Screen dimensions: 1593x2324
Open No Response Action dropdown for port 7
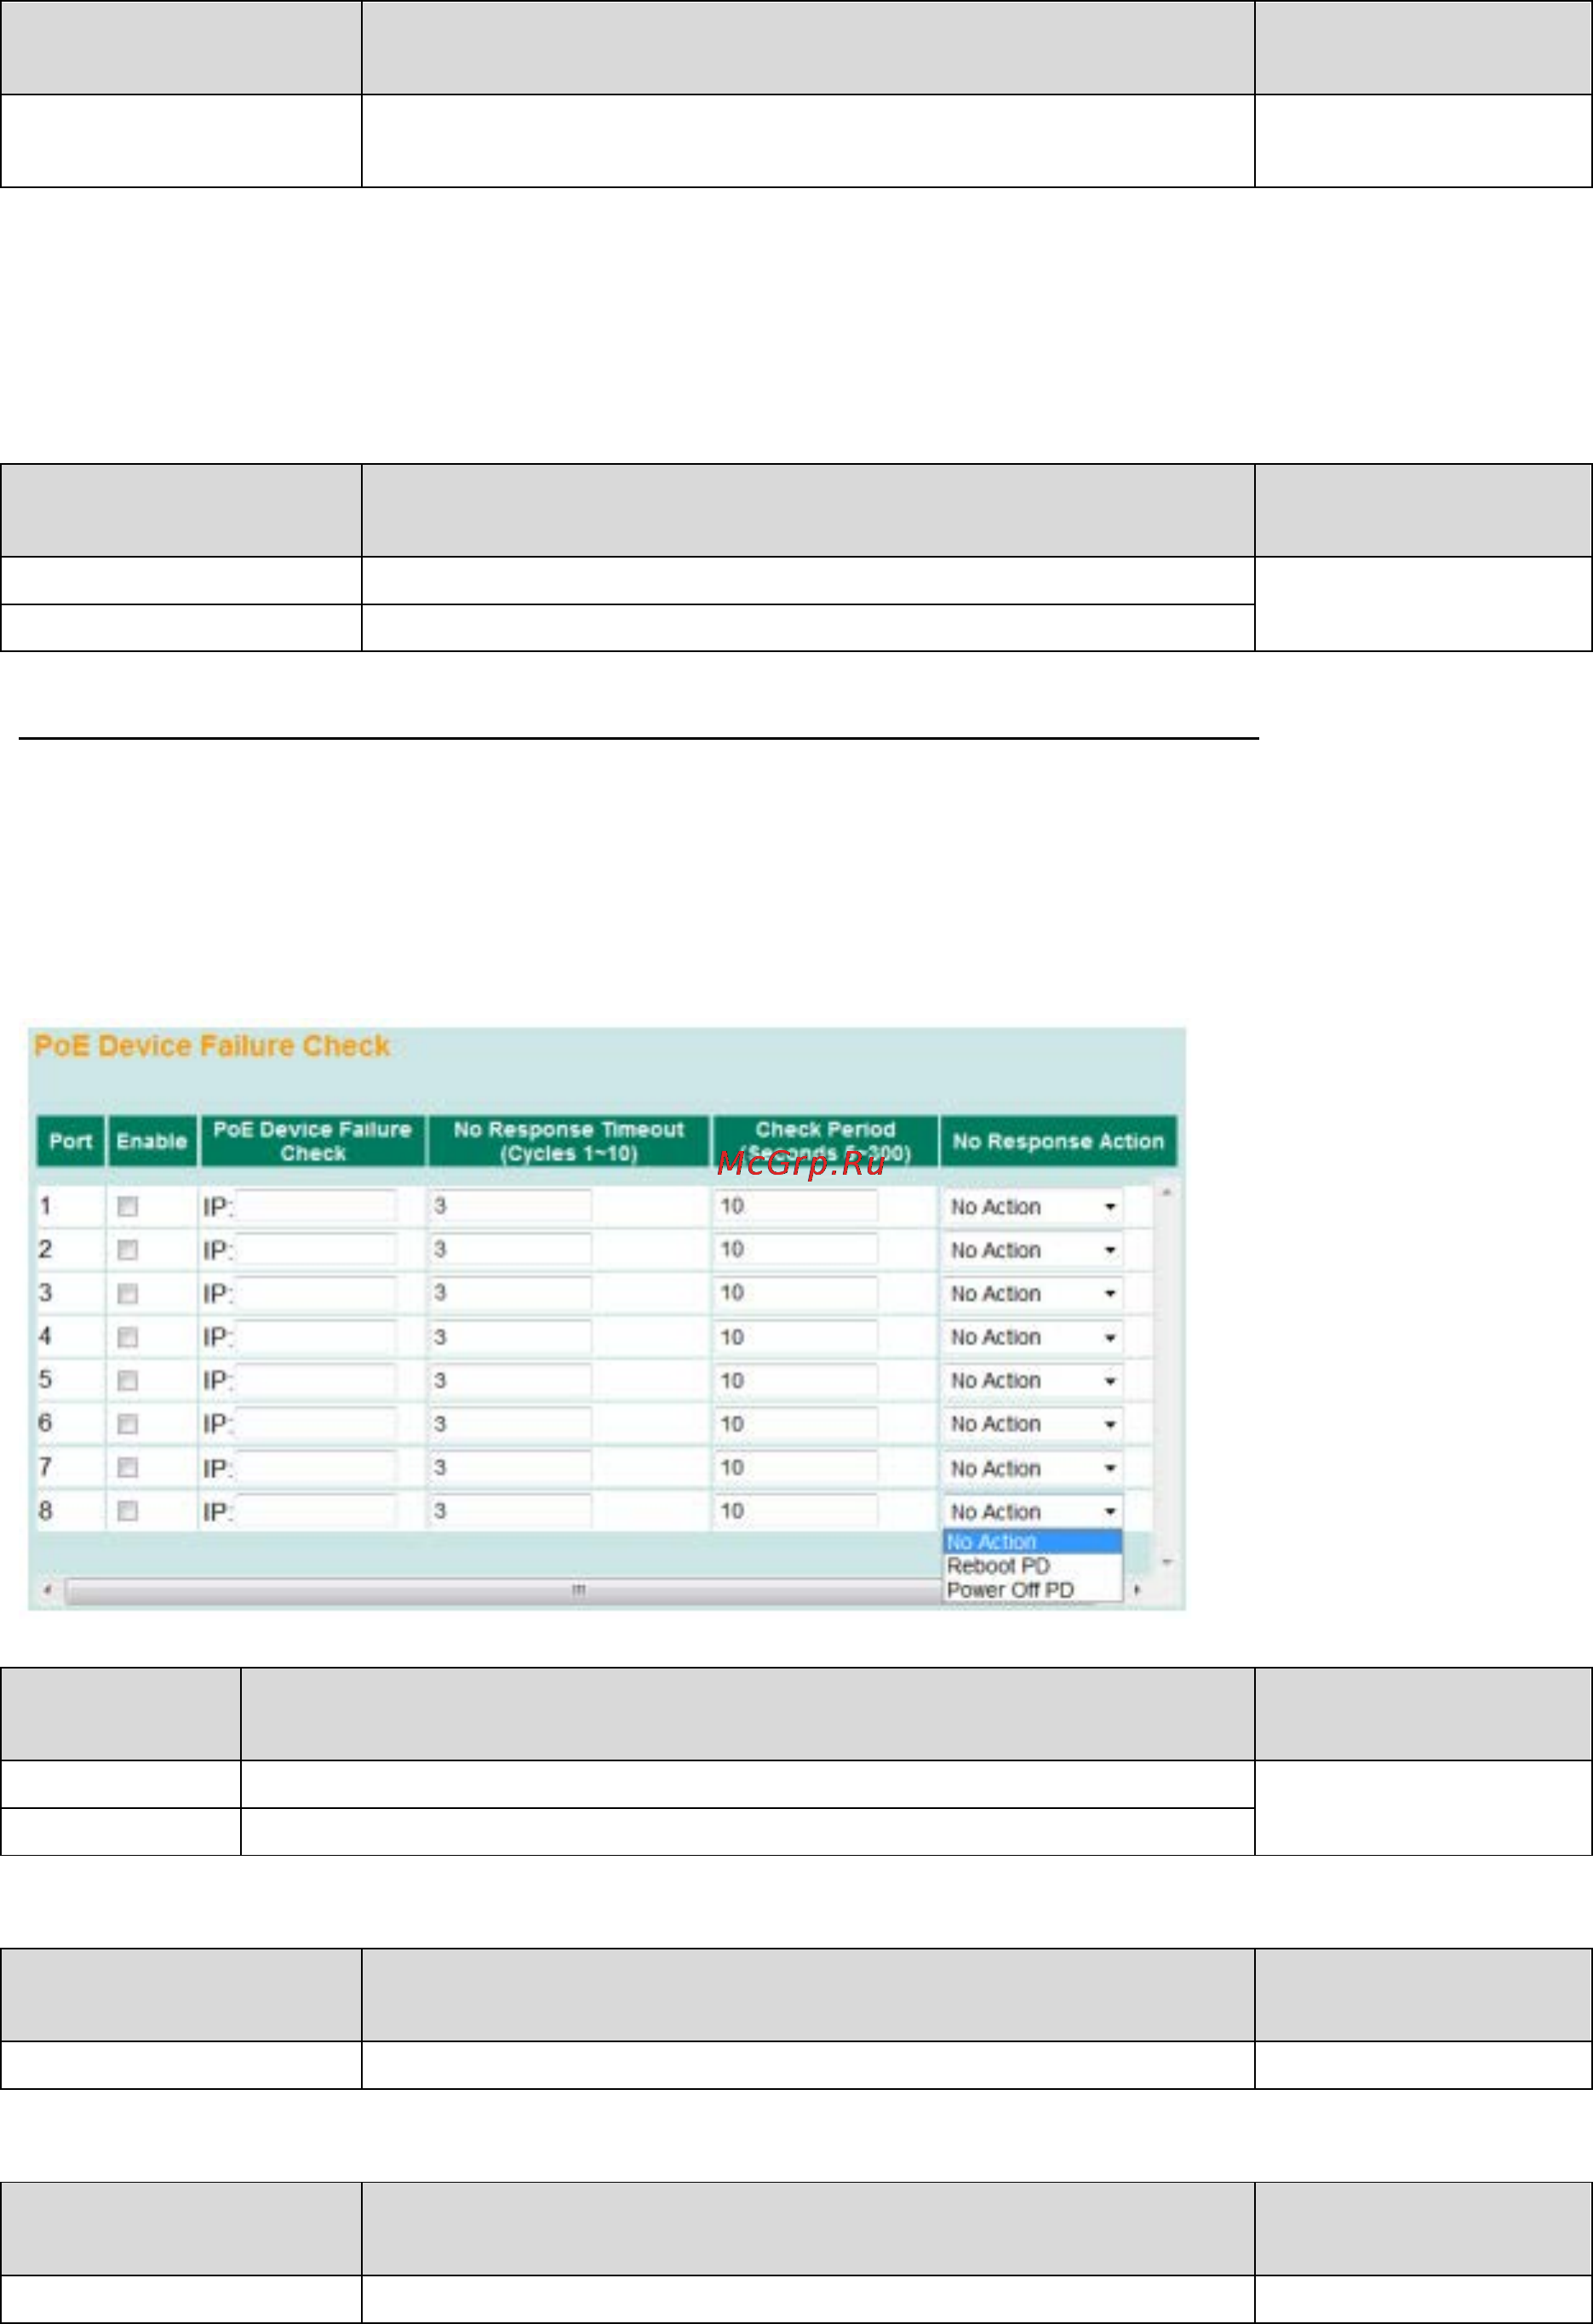tap(1033, 1468)
